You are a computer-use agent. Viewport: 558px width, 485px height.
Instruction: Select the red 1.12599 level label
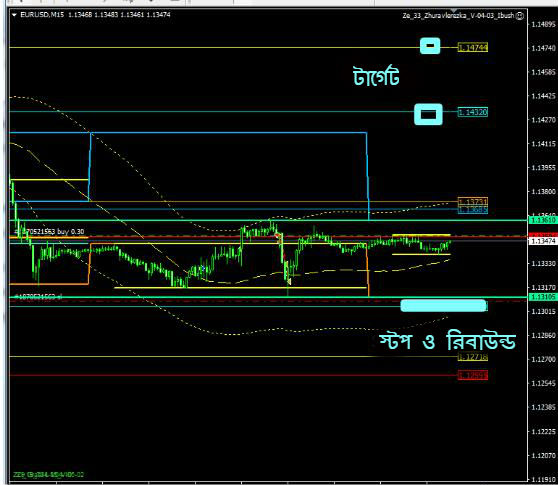473,375
